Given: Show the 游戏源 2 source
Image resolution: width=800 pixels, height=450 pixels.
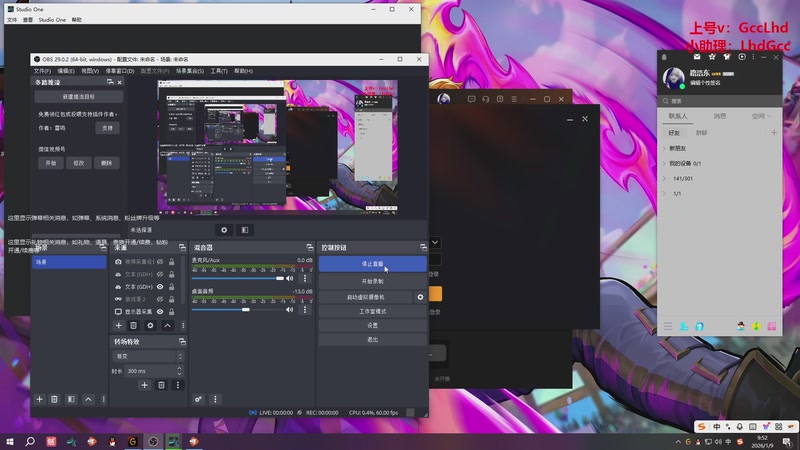Looking at the screenshot, I should 160,299.
